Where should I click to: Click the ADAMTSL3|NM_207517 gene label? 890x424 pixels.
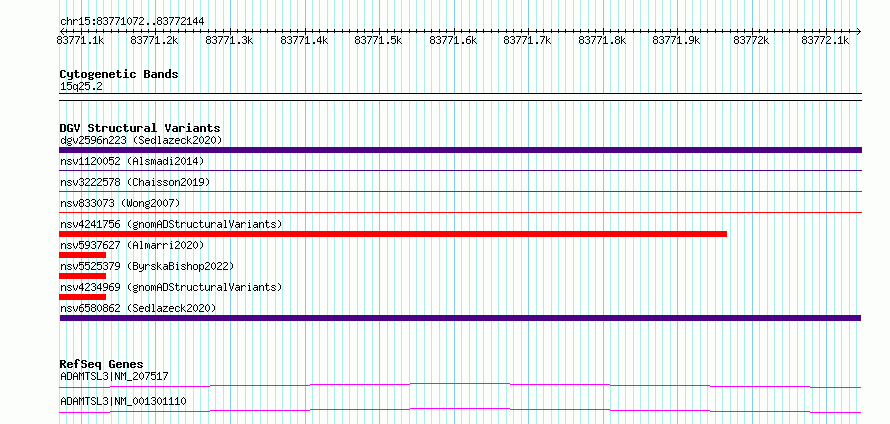click(x=114, y=376)
